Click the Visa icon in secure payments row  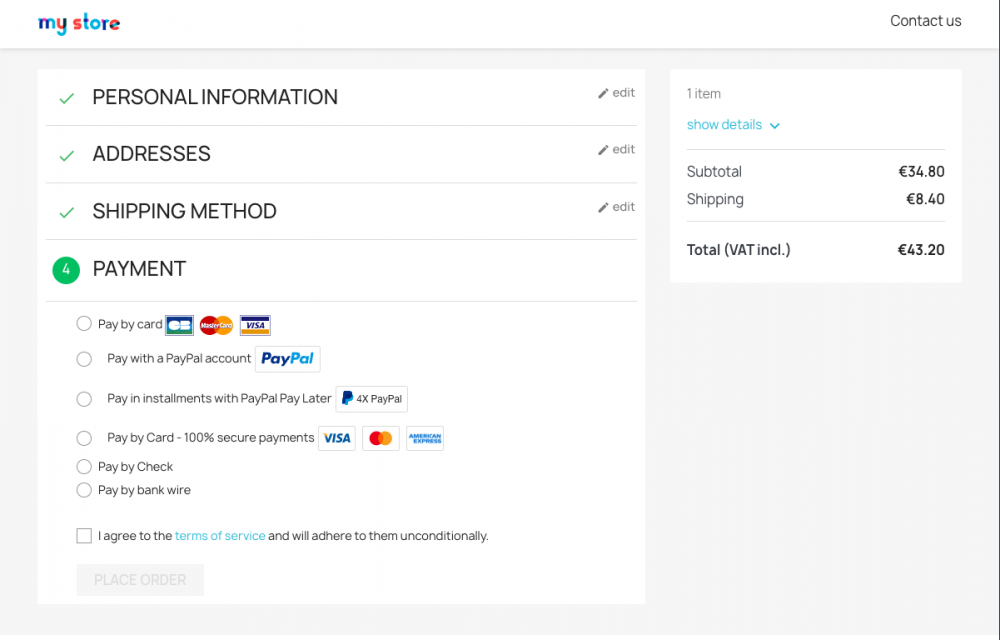[x=337, y=439]
